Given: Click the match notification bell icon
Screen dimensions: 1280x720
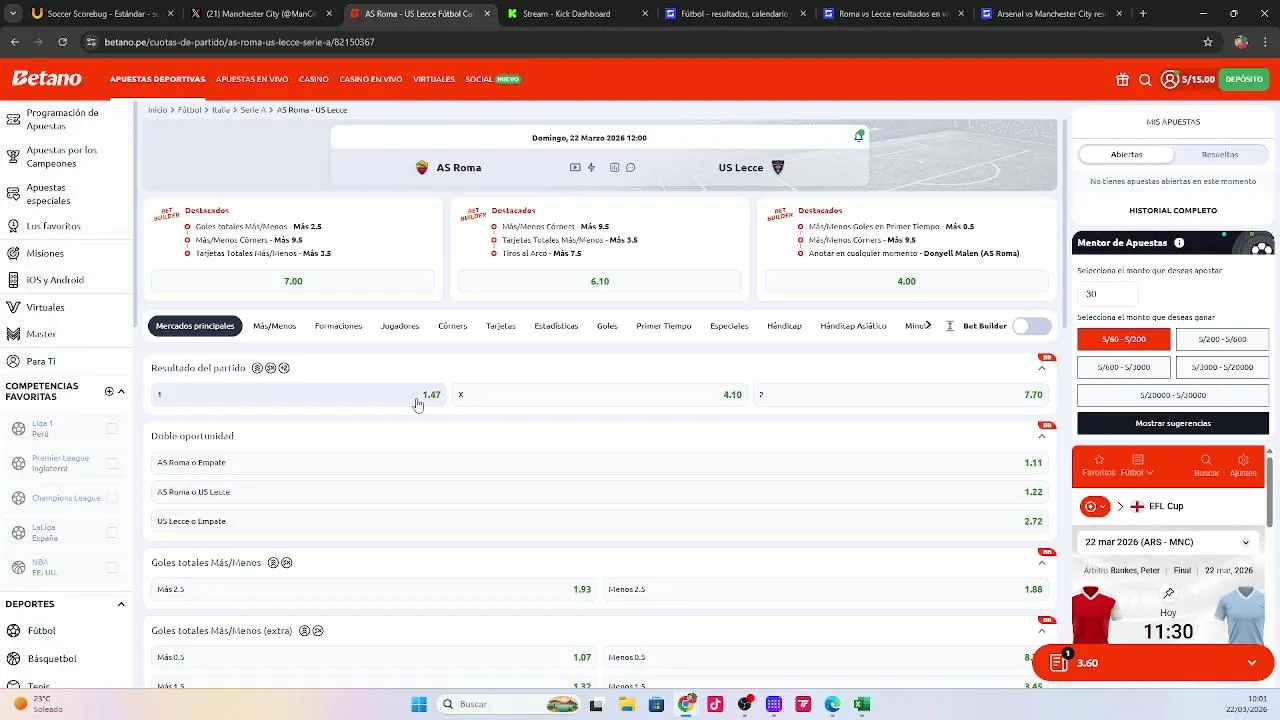Looking at the screenshot, I should coord(858,137).
